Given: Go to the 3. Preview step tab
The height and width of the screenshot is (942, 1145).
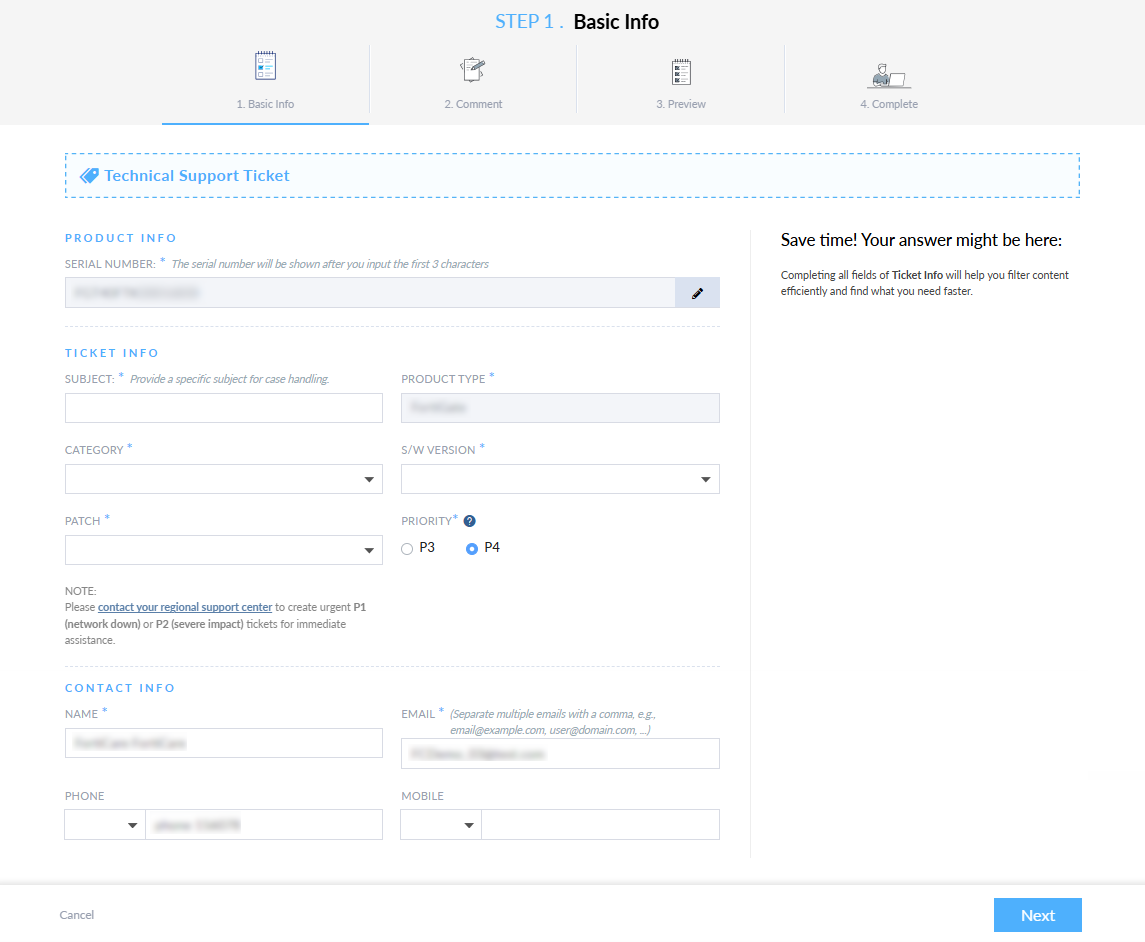Looking at the screenshot, I should (x=681, y=104).
